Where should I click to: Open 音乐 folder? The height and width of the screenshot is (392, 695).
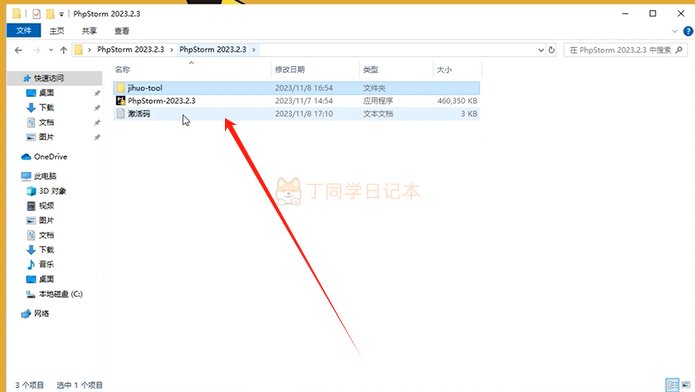(x=46, y=264)
